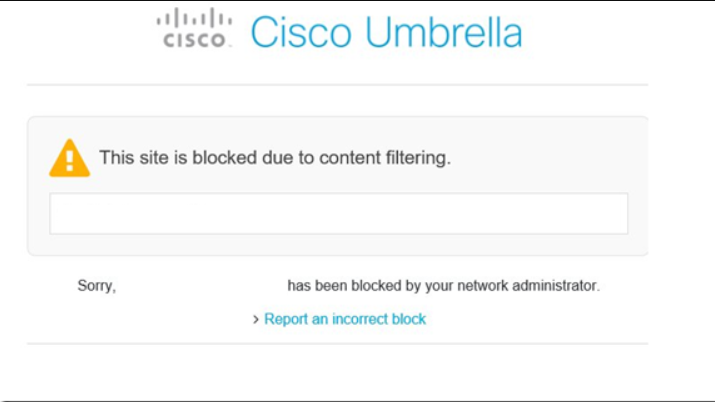Click the blank gap after "Sorry,"

(x=200, y=286)
